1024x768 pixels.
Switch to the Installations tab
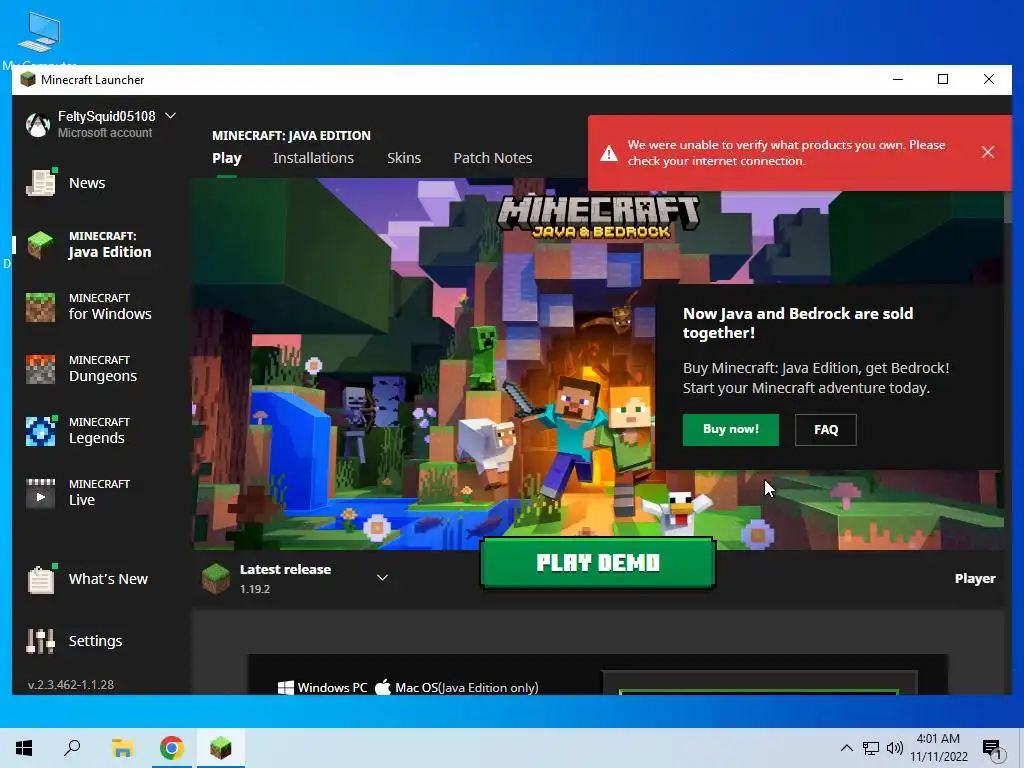(x=313, y=158)
